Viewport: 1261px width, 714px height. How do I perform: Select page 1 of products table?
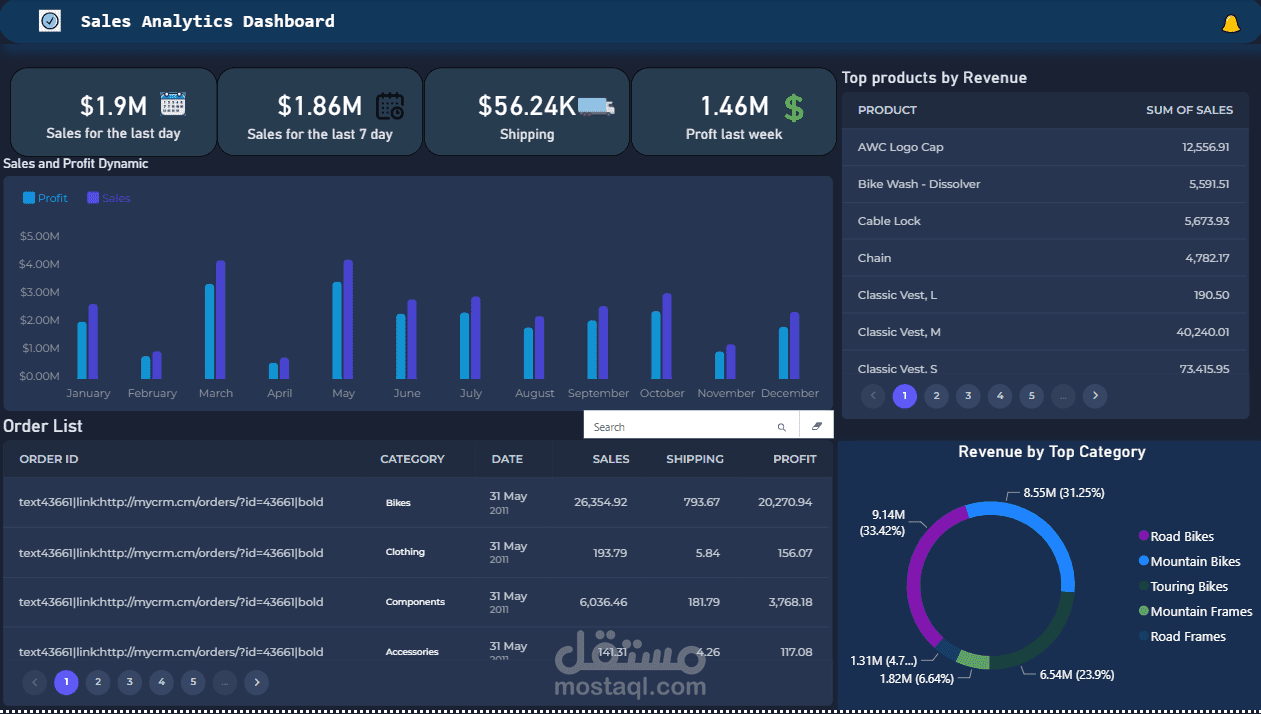(904, 396)
